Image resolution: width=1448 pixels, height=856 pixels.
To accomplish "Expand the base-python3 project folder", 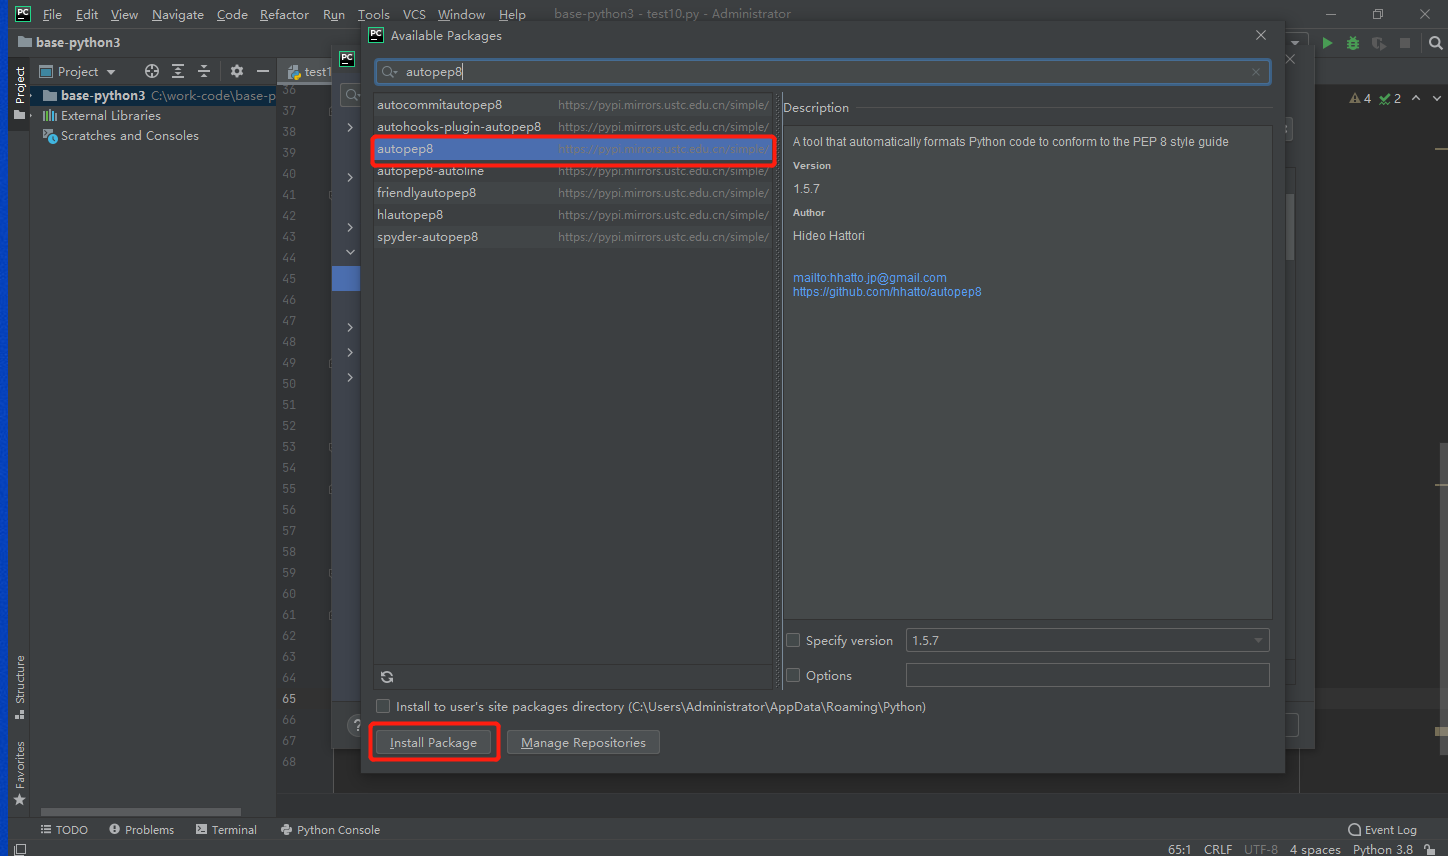I will tap(33, 96).
